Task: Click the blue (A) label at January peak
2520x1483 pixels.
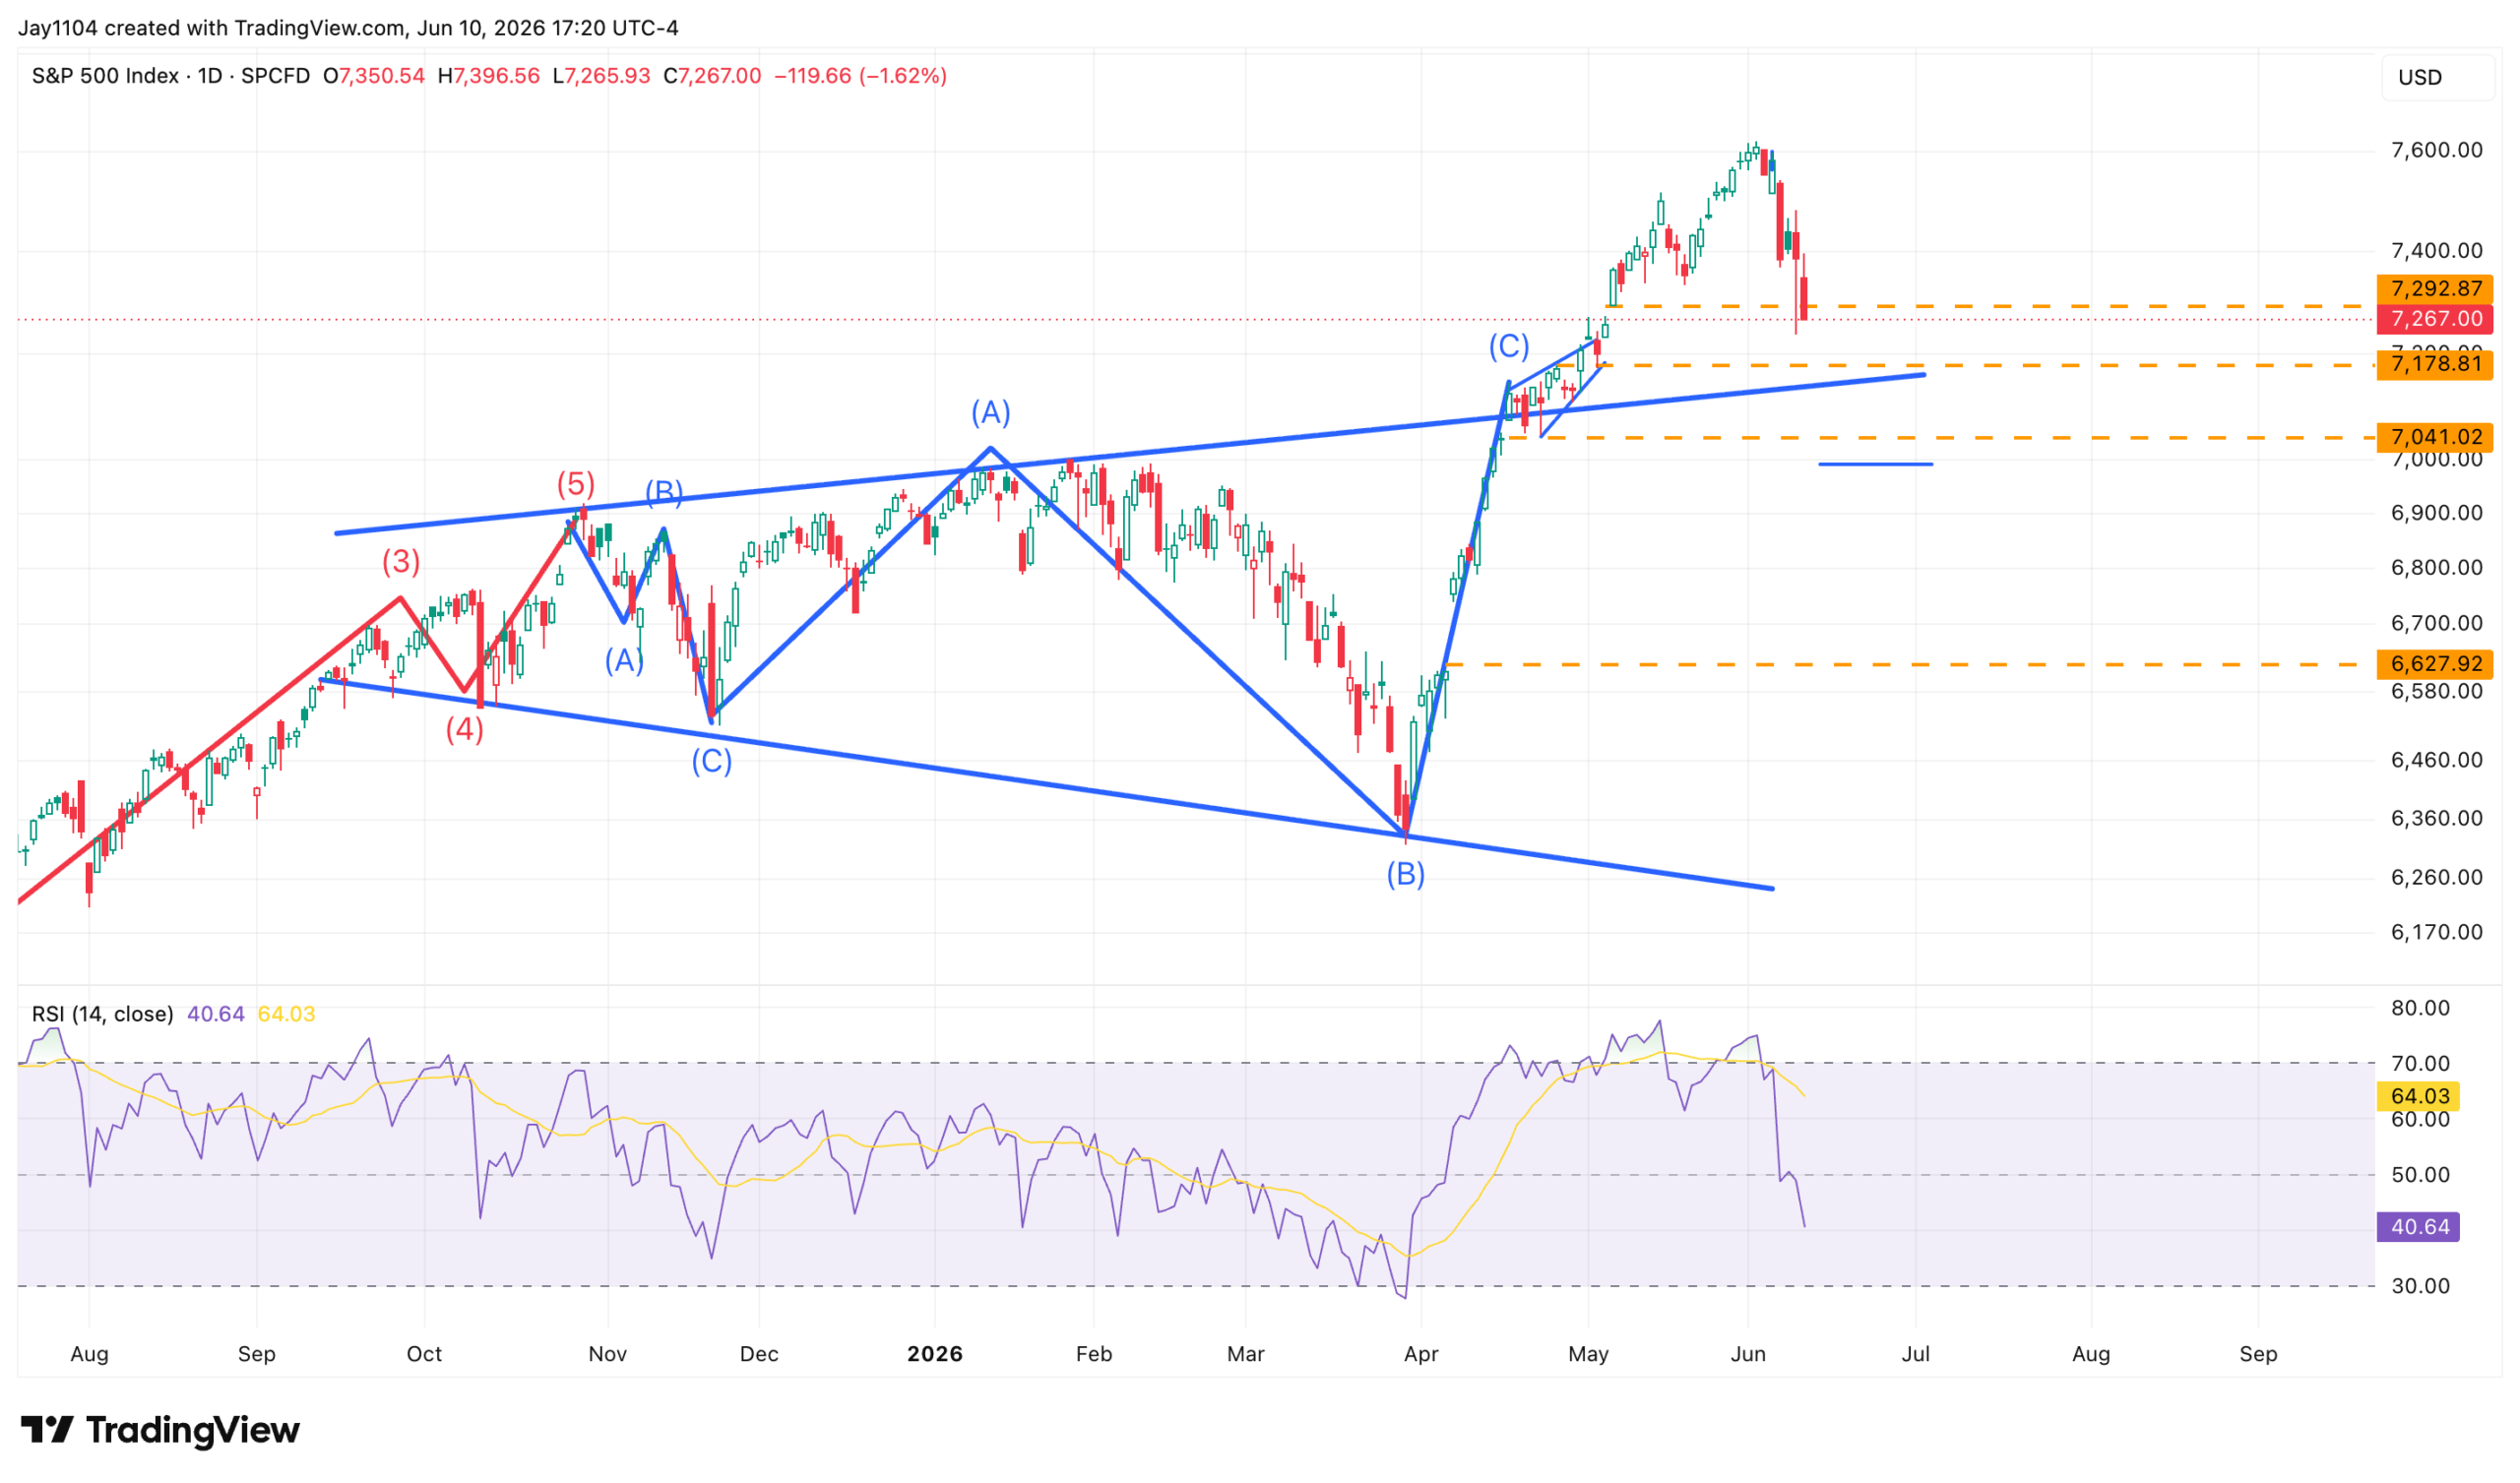Action: (x=991, y=412)
